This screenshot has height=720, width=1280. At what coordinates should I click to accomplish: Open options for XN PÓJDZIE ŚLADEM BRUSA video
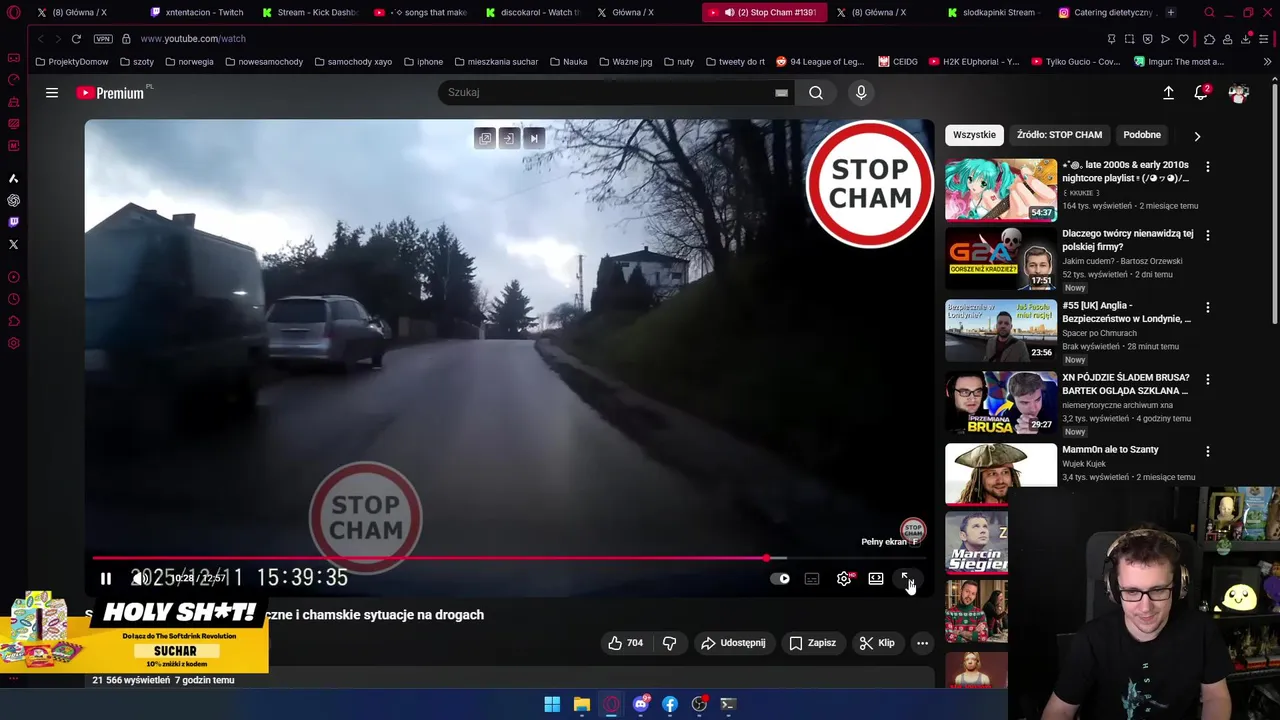1207,380
